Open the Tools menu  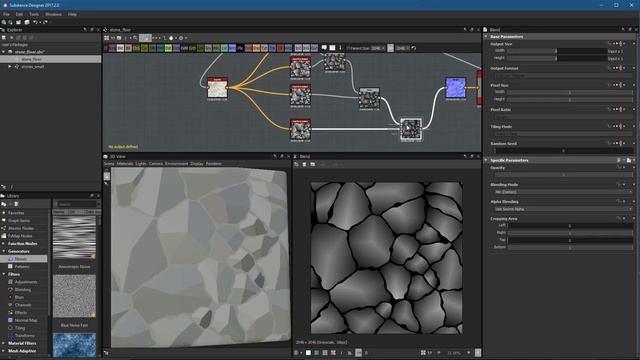click(x=34, y=14)
